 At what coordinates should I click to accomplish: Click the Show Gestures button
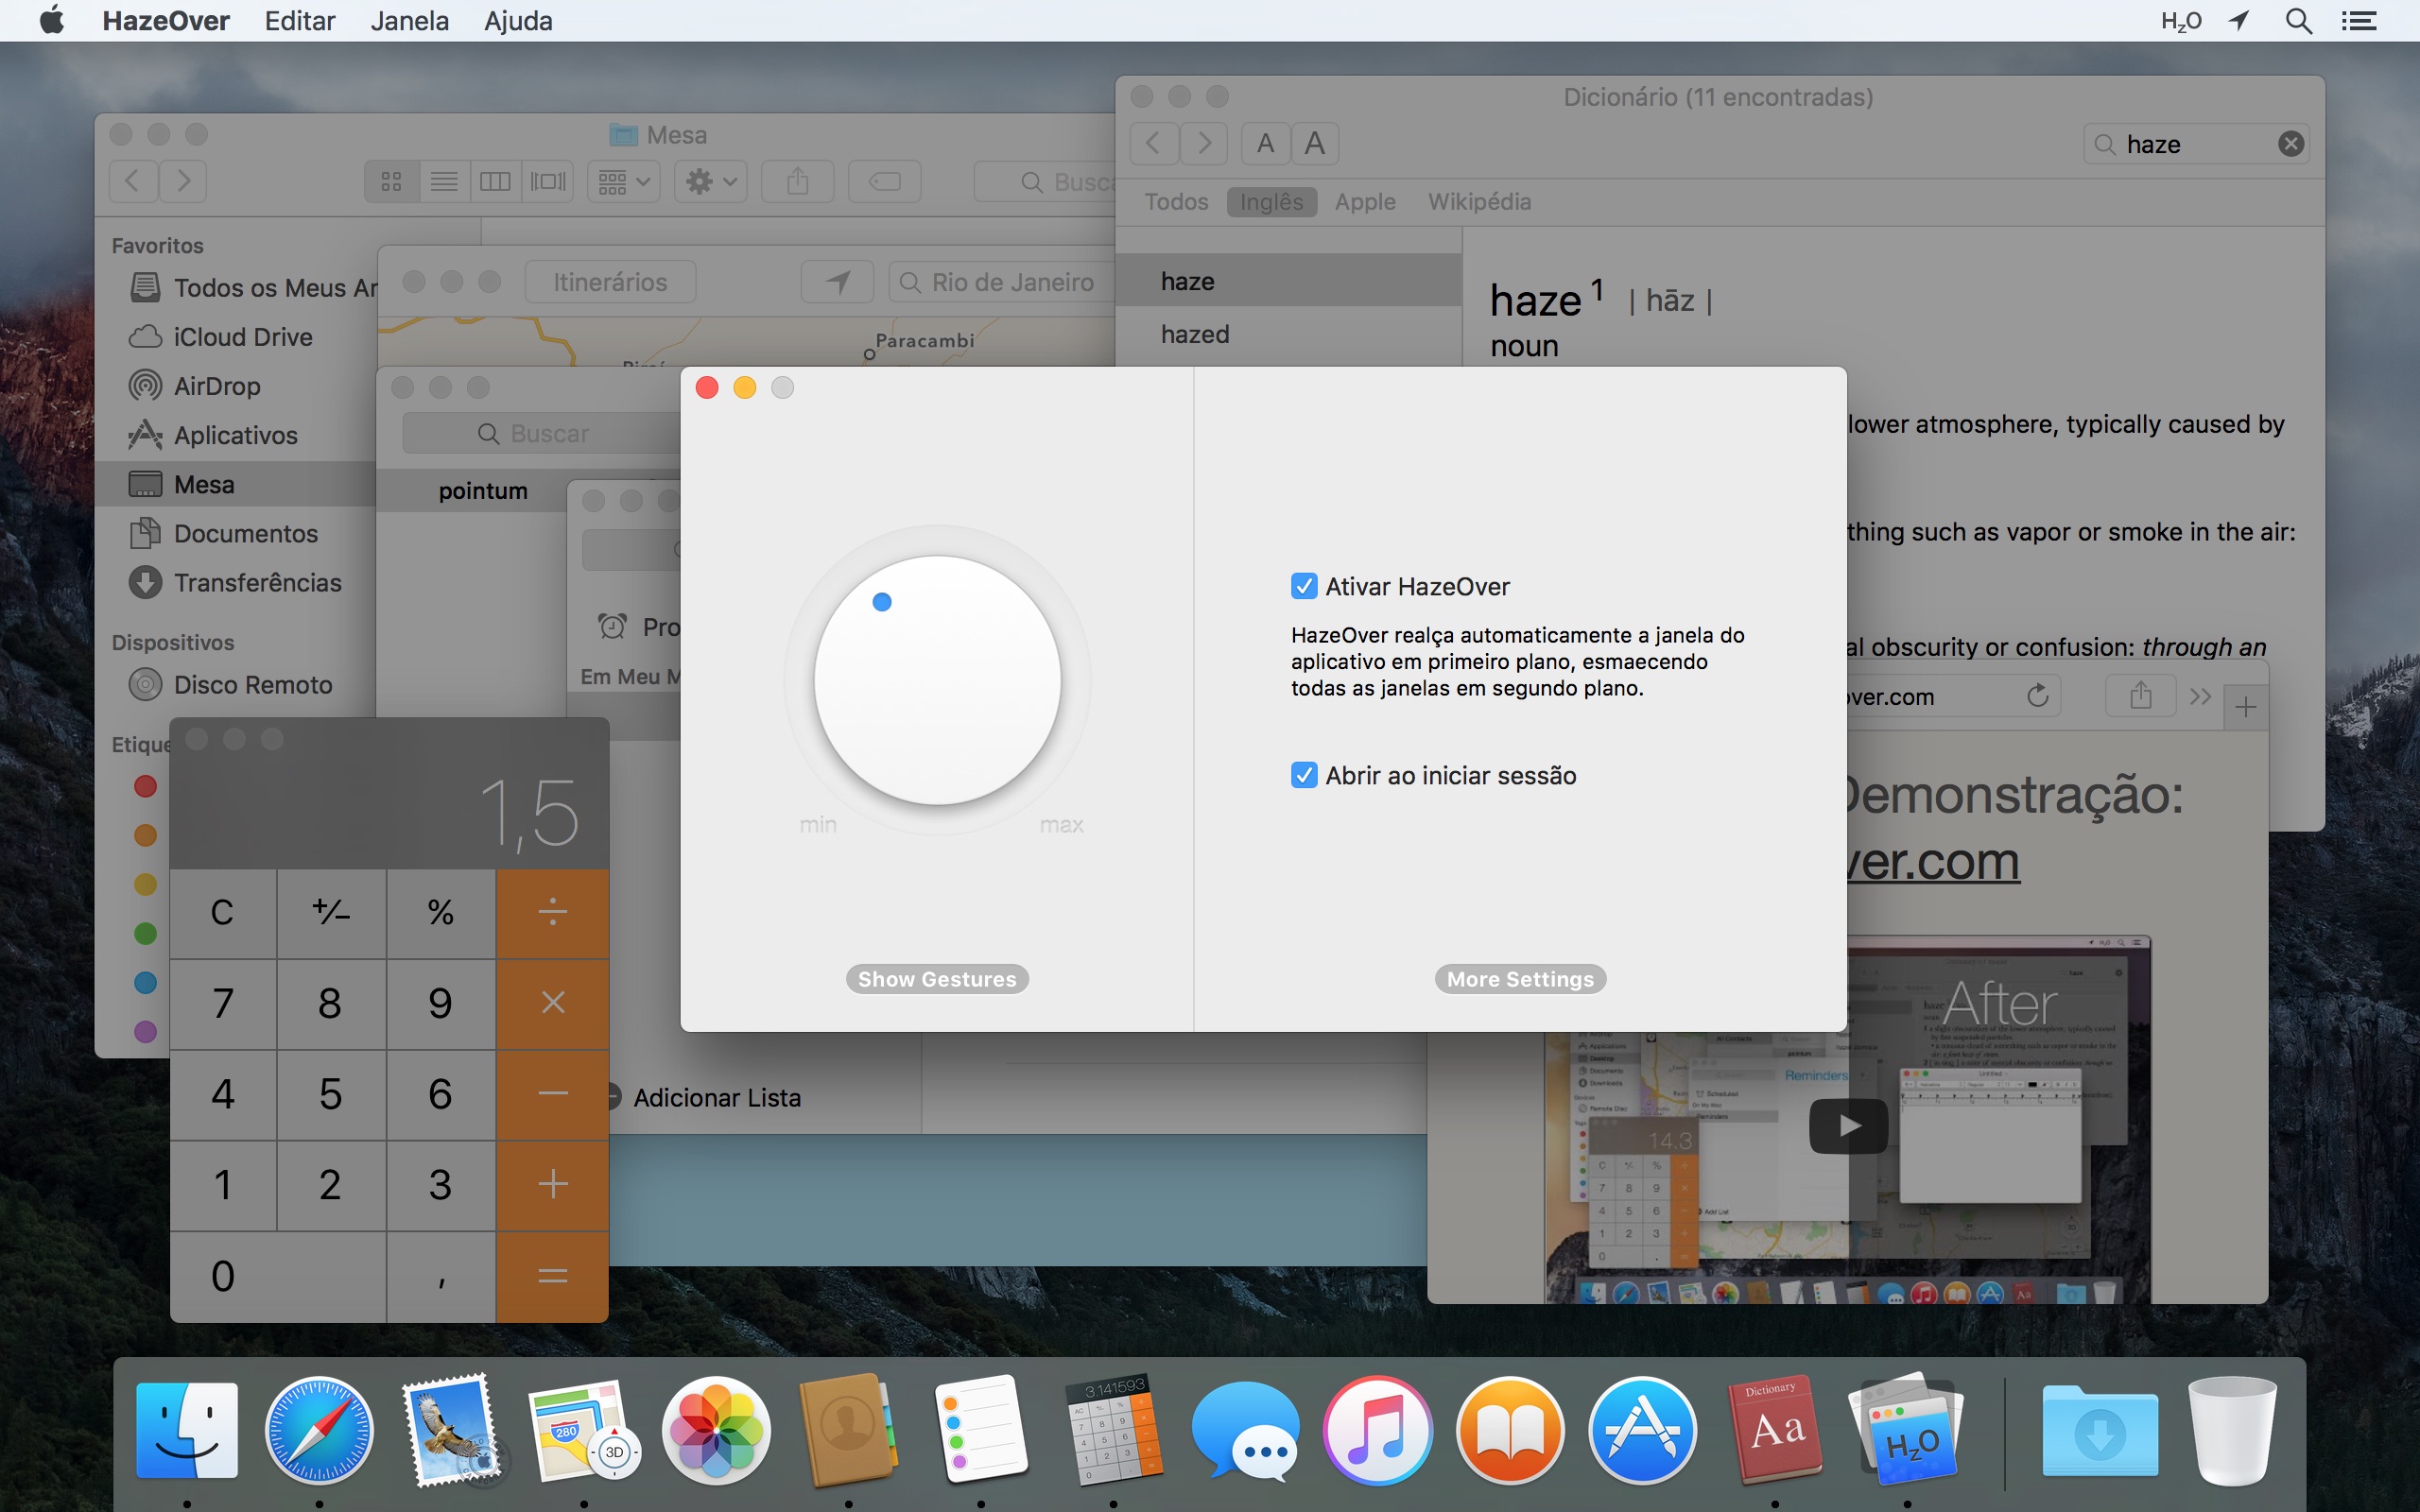pyautogui.click(x=938, y=977)
